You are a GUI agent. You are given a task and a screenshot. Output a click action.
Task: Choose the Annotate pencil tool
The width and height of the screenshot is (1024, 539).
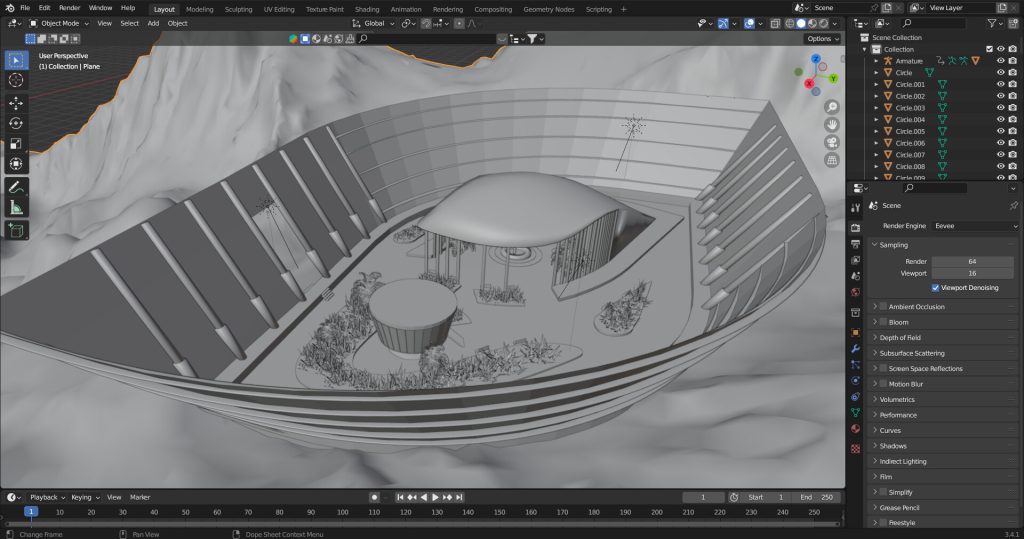[16, 187]
